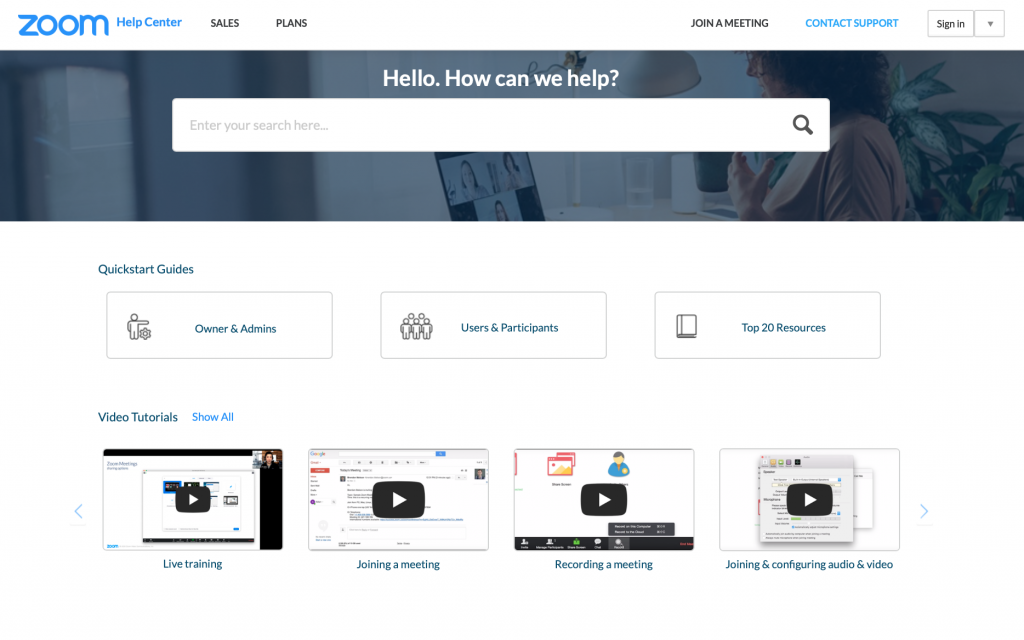Image resolution: width=1024 pixels, height=640 pixels.
Task: Open the SALES menu
Action: coord(224,23)
